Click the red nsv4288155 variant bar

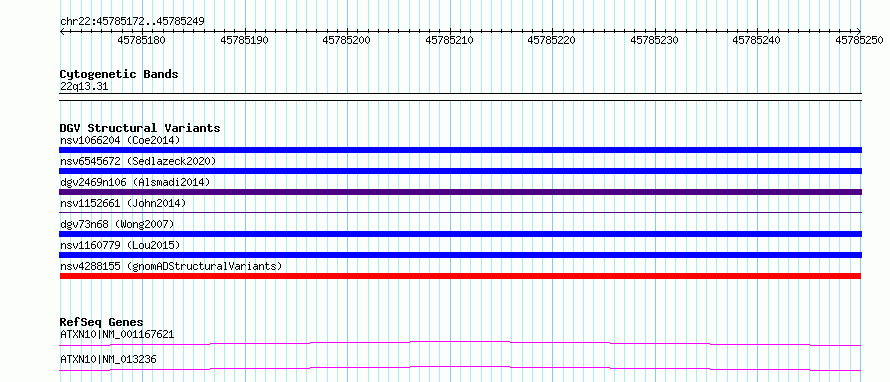460,276
